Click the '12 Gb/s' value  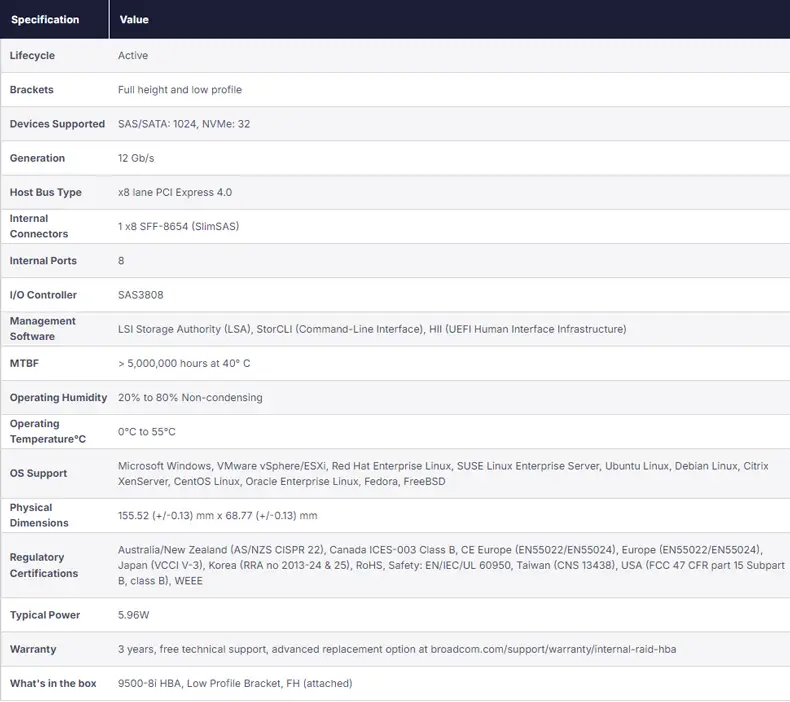coord(136,158)
